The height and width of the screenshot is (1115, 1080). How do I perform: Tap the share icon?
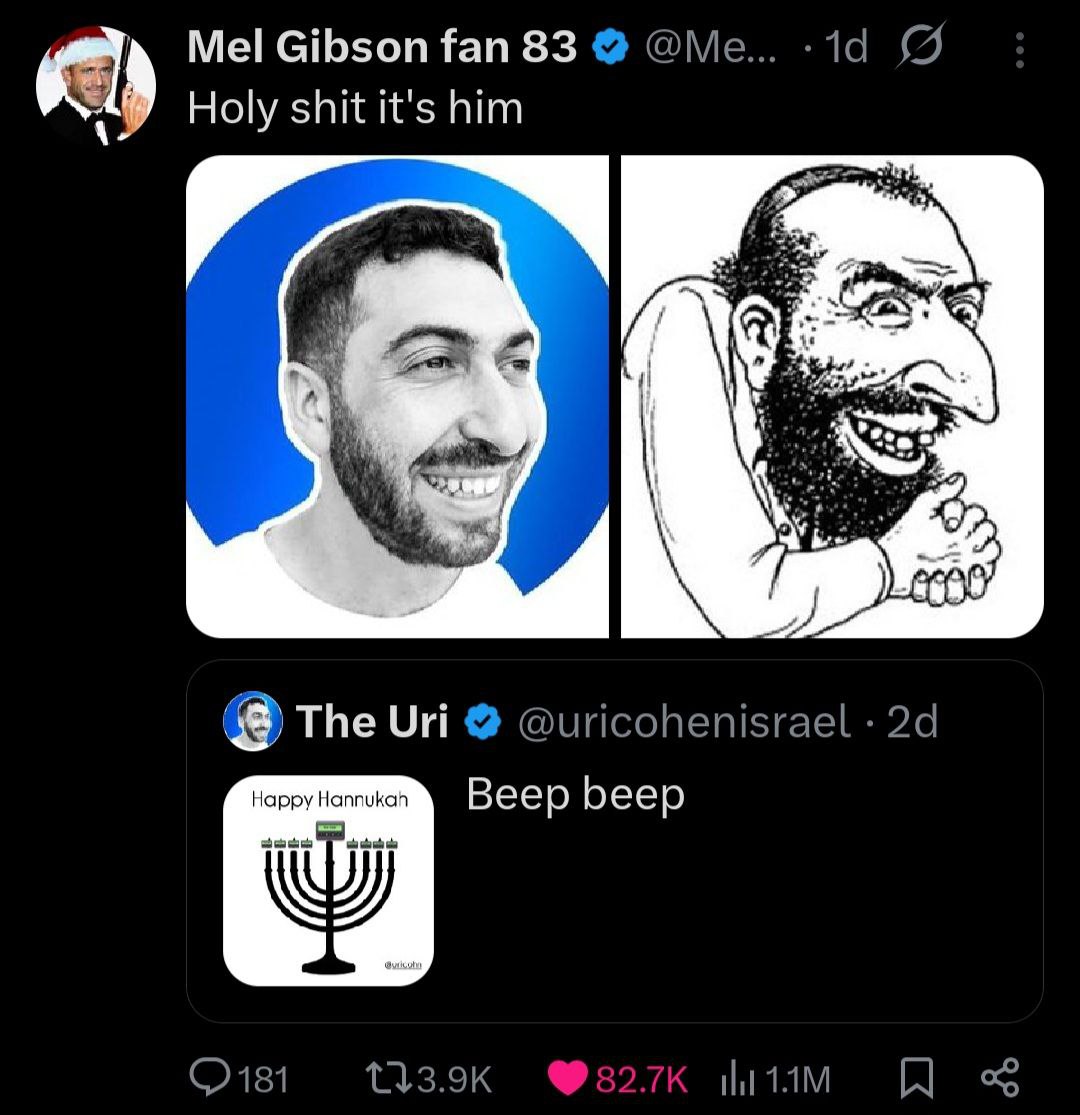pyautogui.click(x=999, y=1077)
